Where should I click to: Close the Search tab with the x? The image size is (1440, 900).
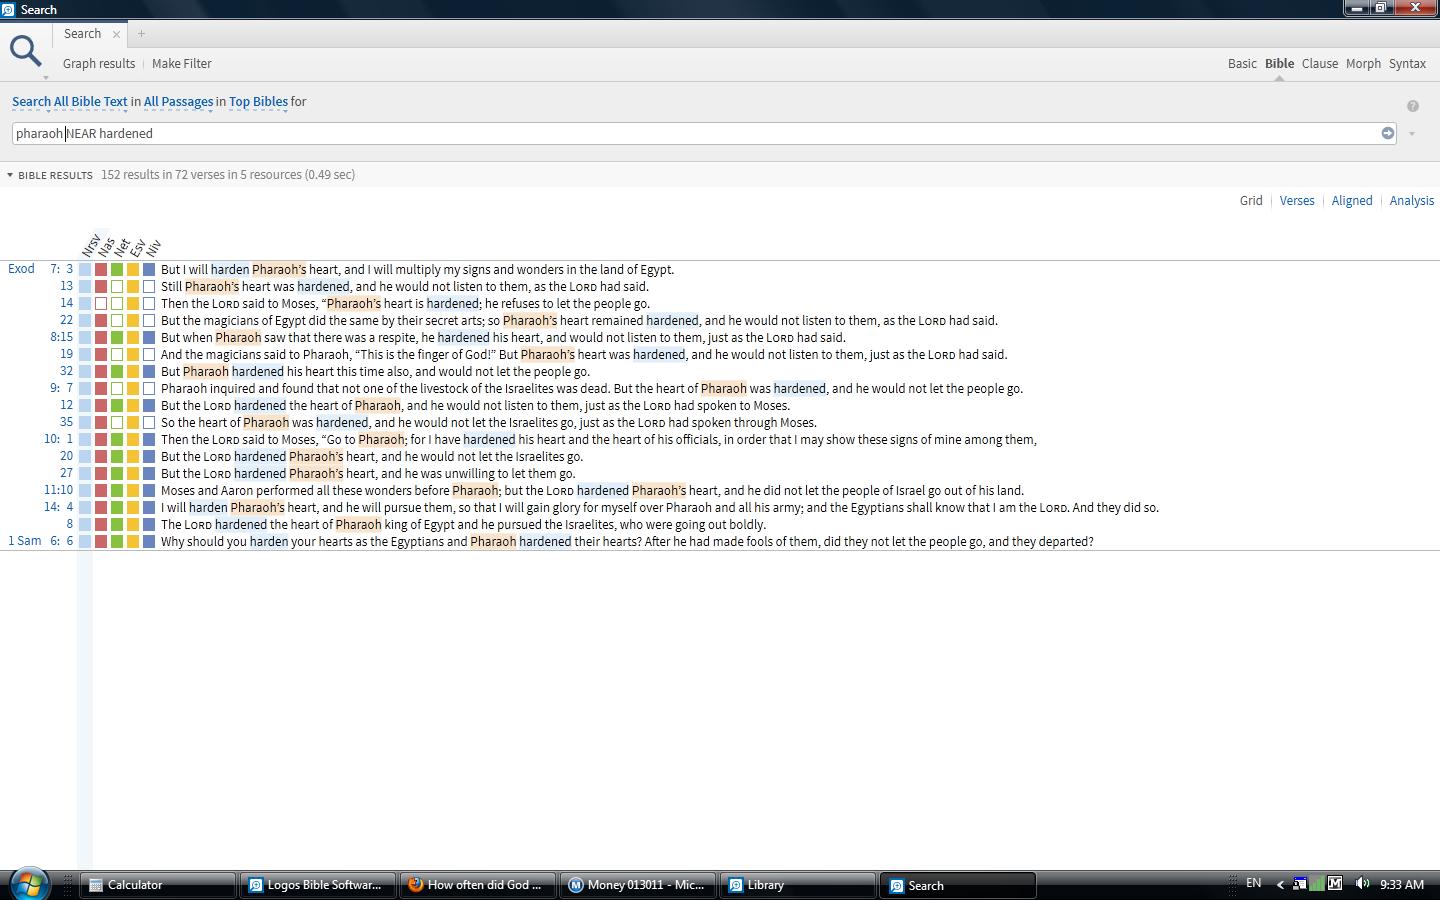coord(116,34)
